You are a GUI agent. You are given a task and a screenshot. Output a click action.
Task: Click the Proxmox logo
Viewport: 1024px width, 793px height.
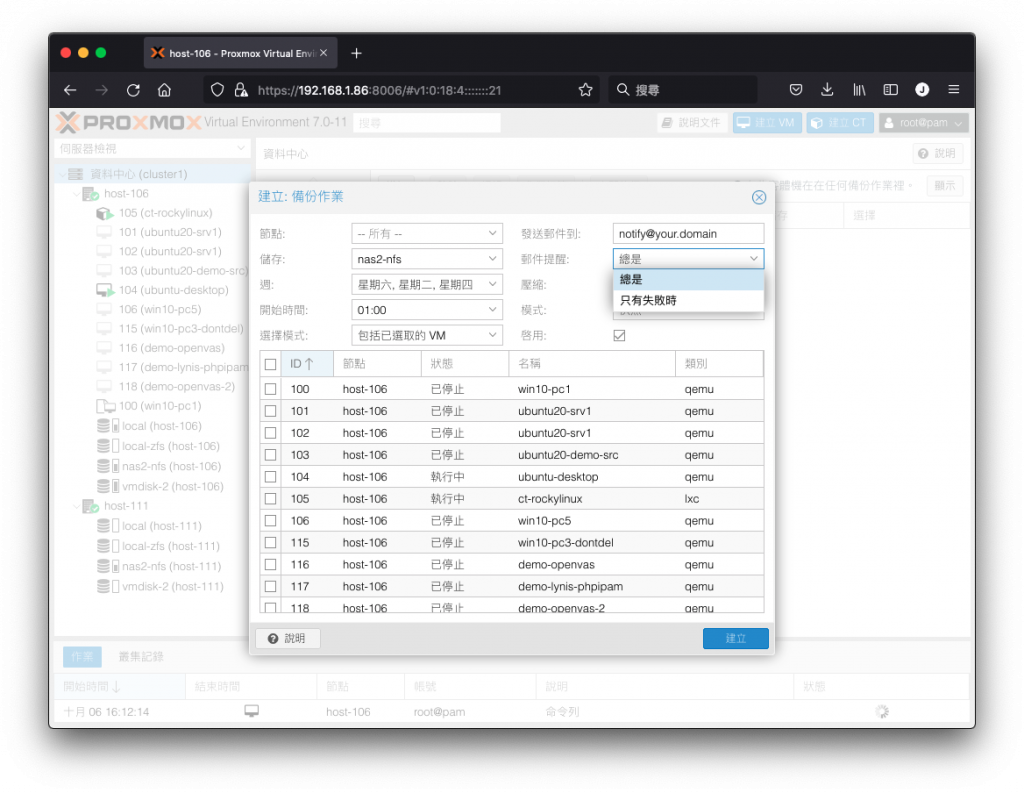tap(128, 122)
